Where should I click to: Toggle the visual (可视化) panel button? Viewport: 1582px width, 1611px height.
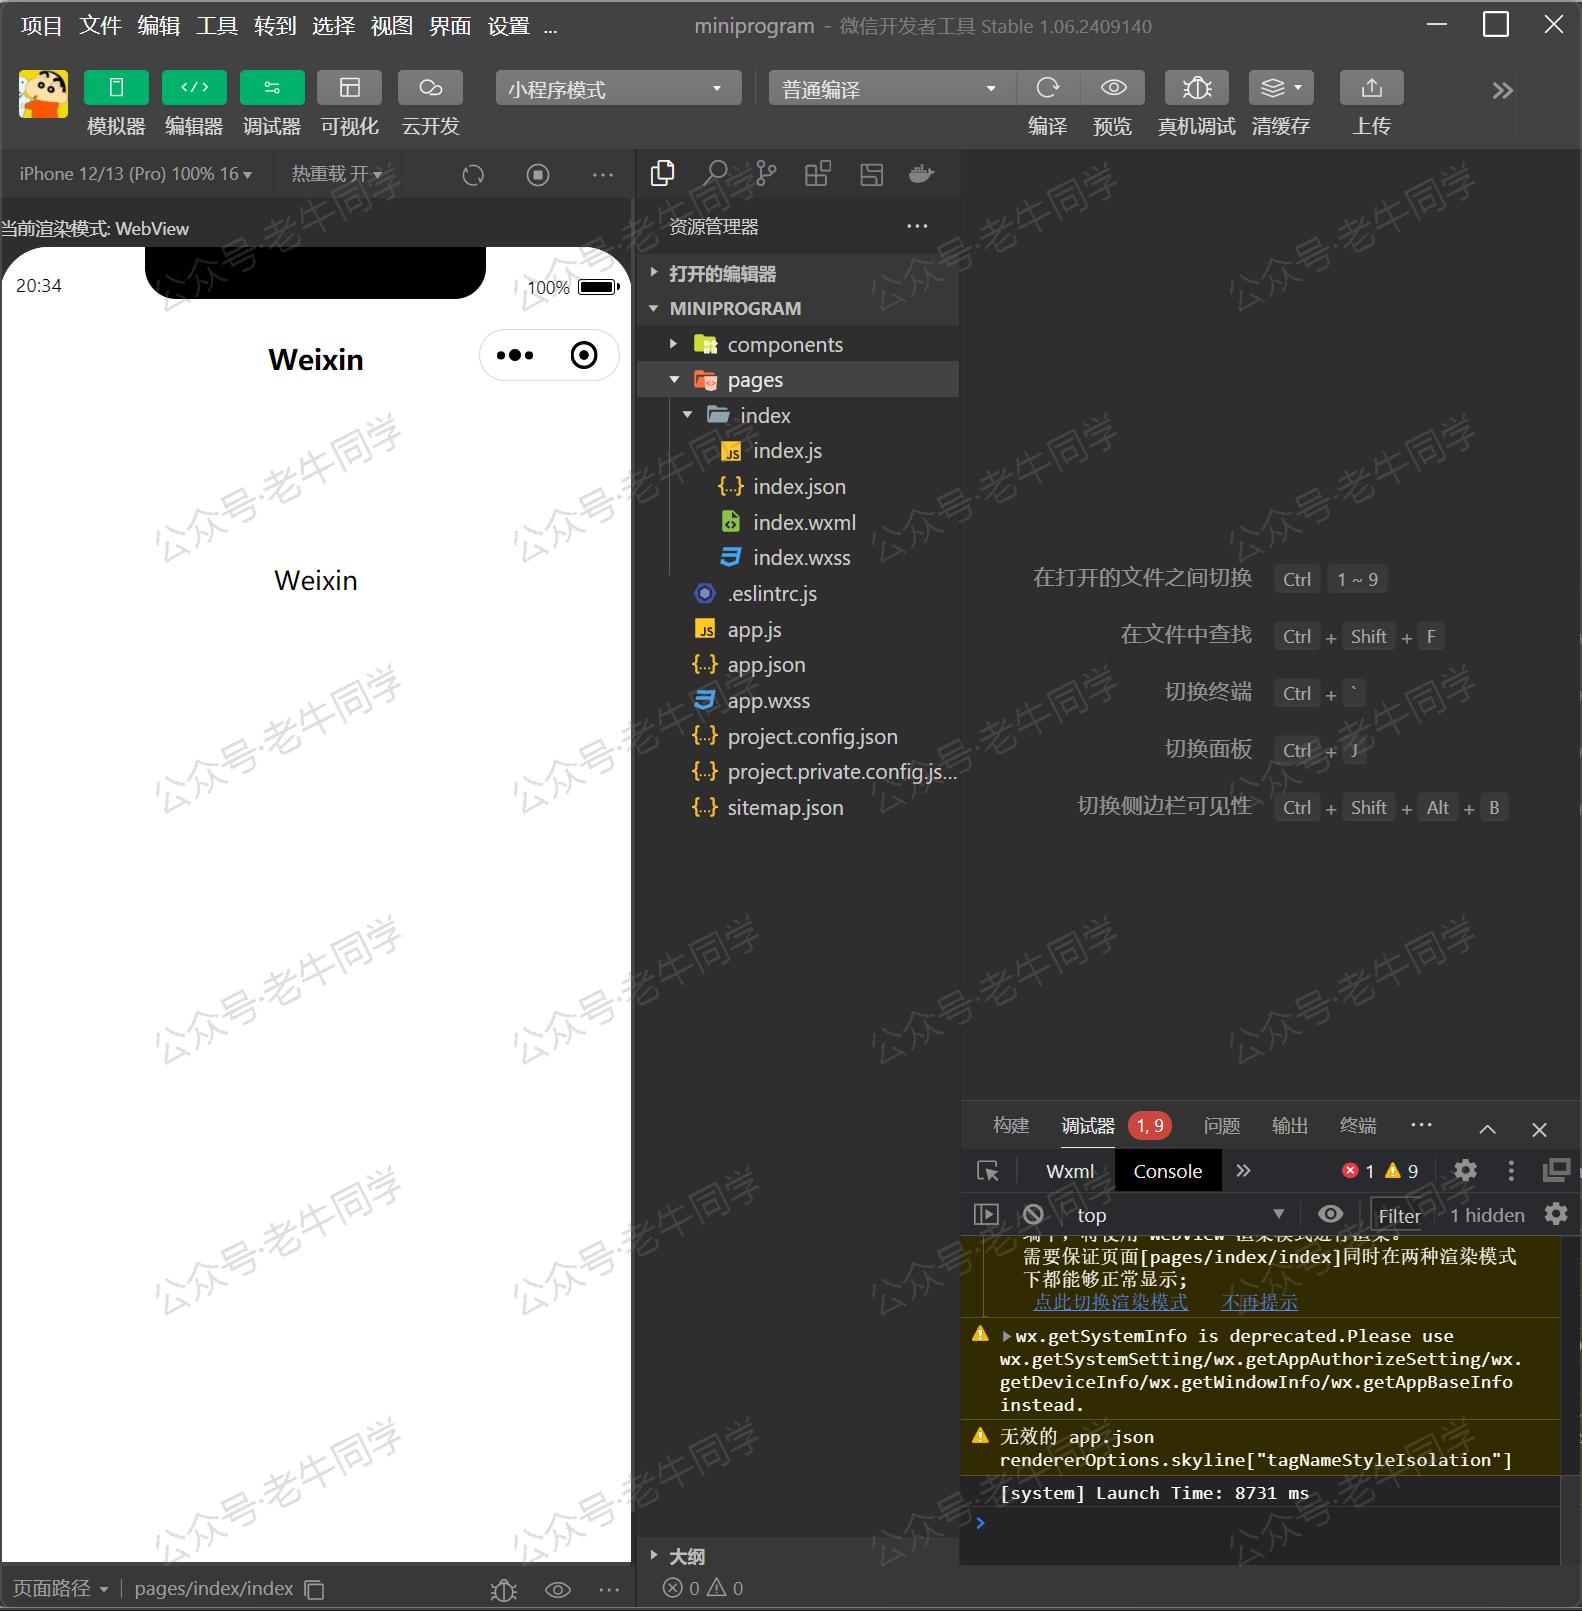(350, 88)
